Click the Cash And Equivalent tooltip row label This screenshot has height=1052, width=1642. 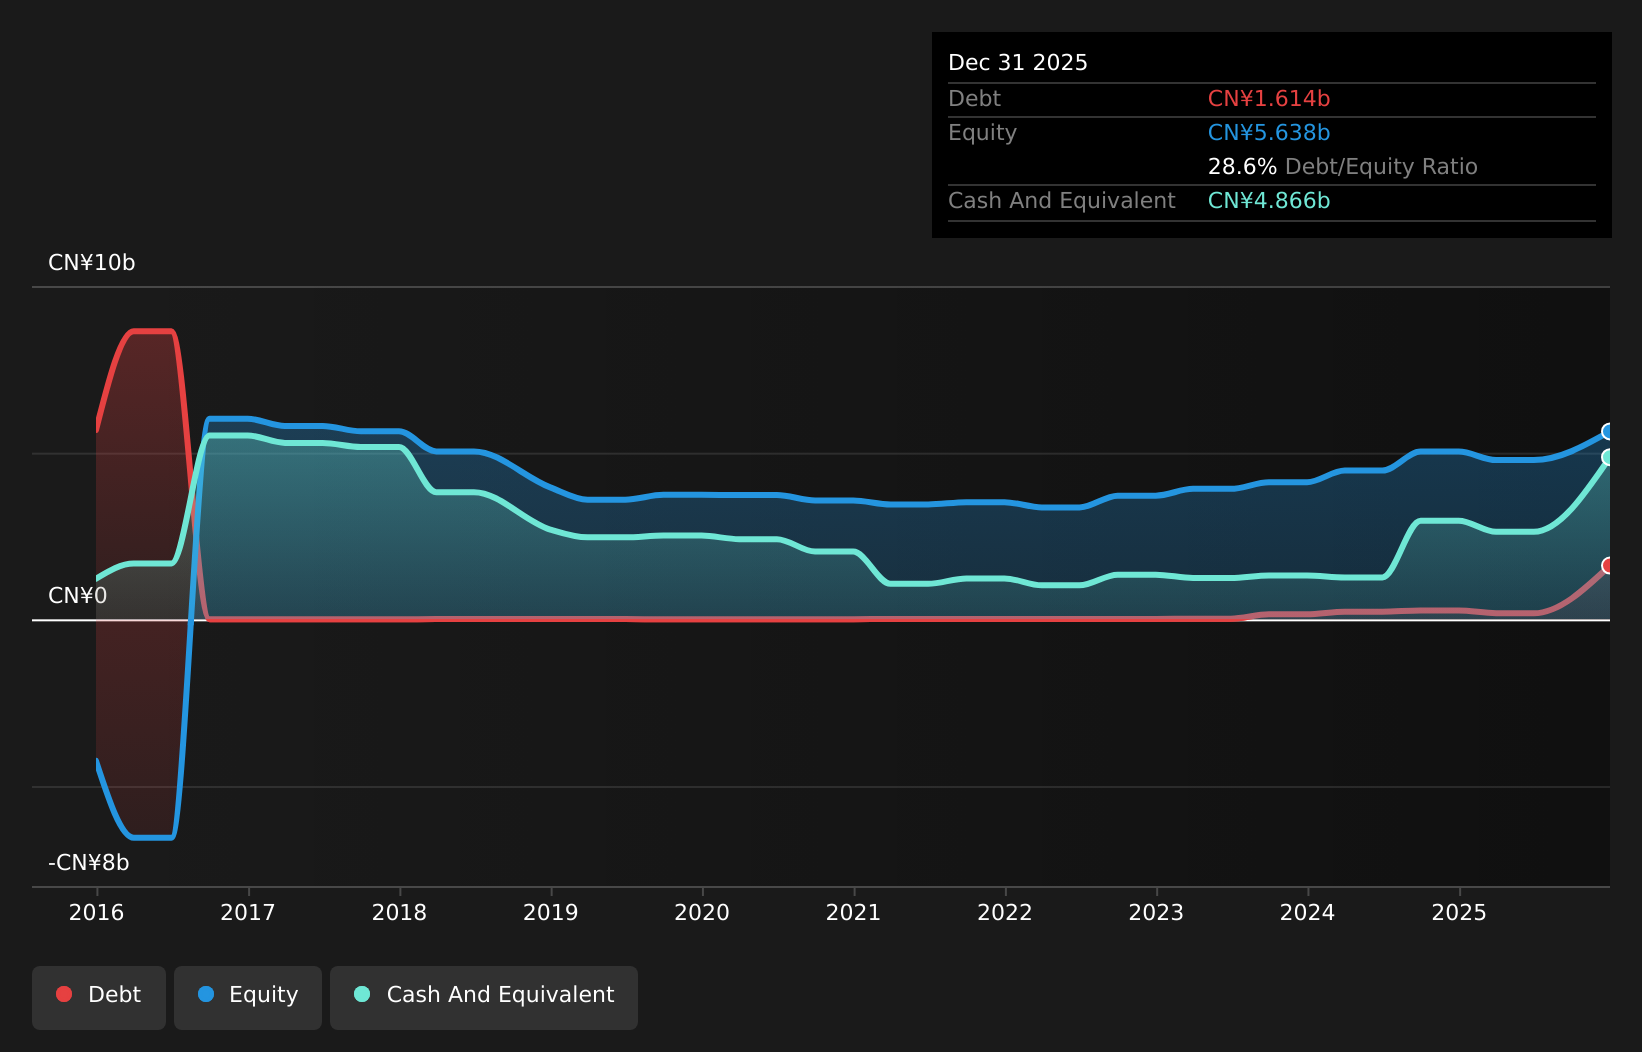click(x=1062, y=201)
